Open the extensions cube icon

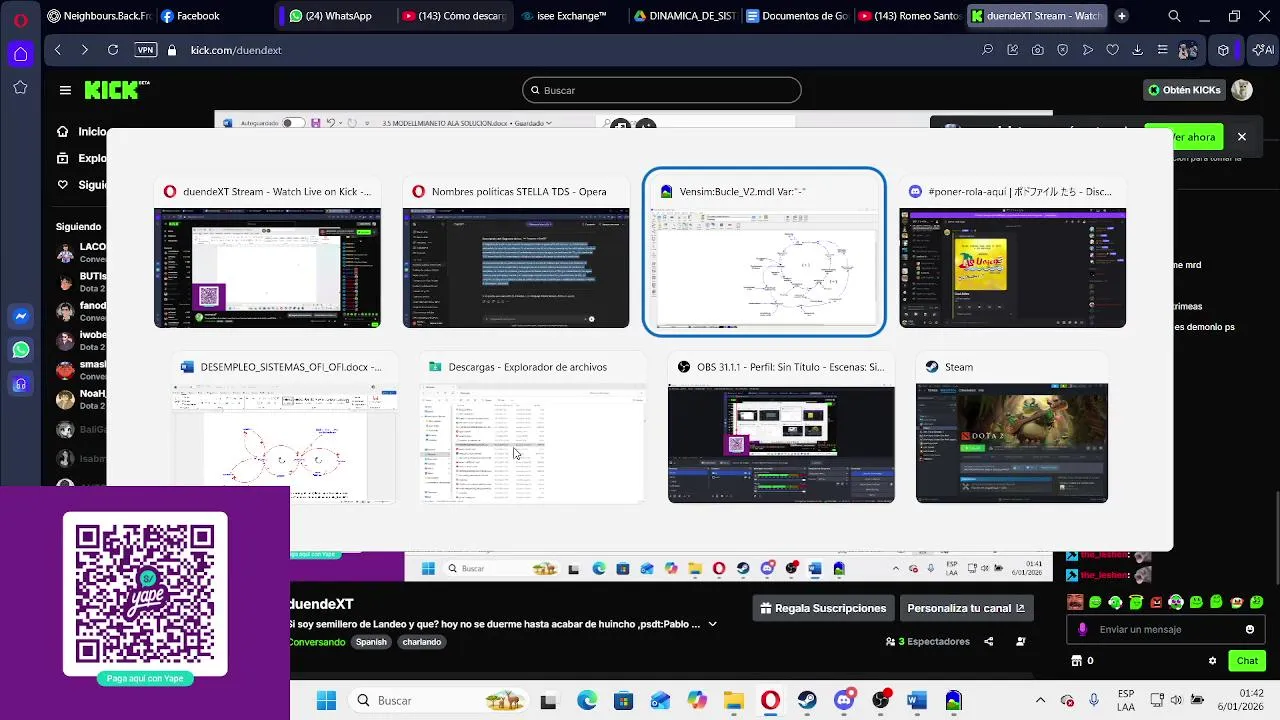point(1223,50)
